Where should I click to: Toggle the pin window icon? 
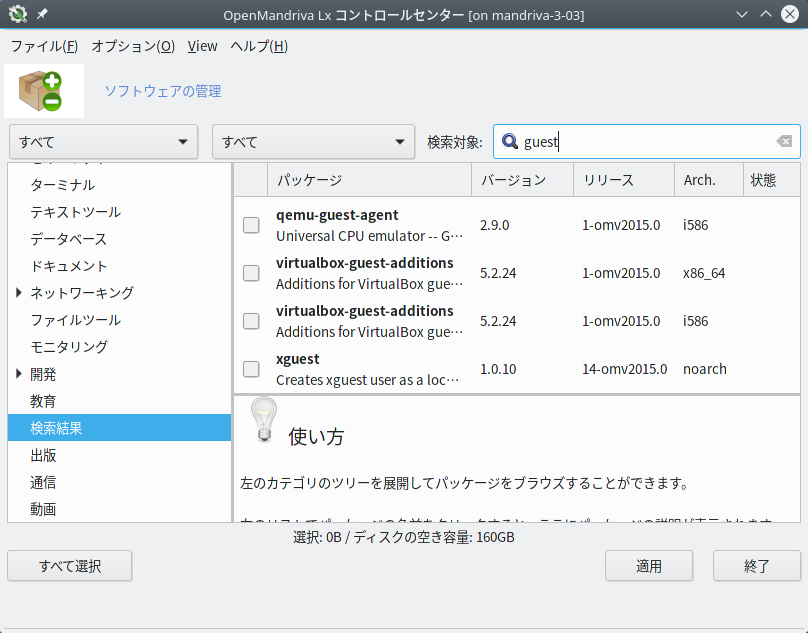(42, 14)
